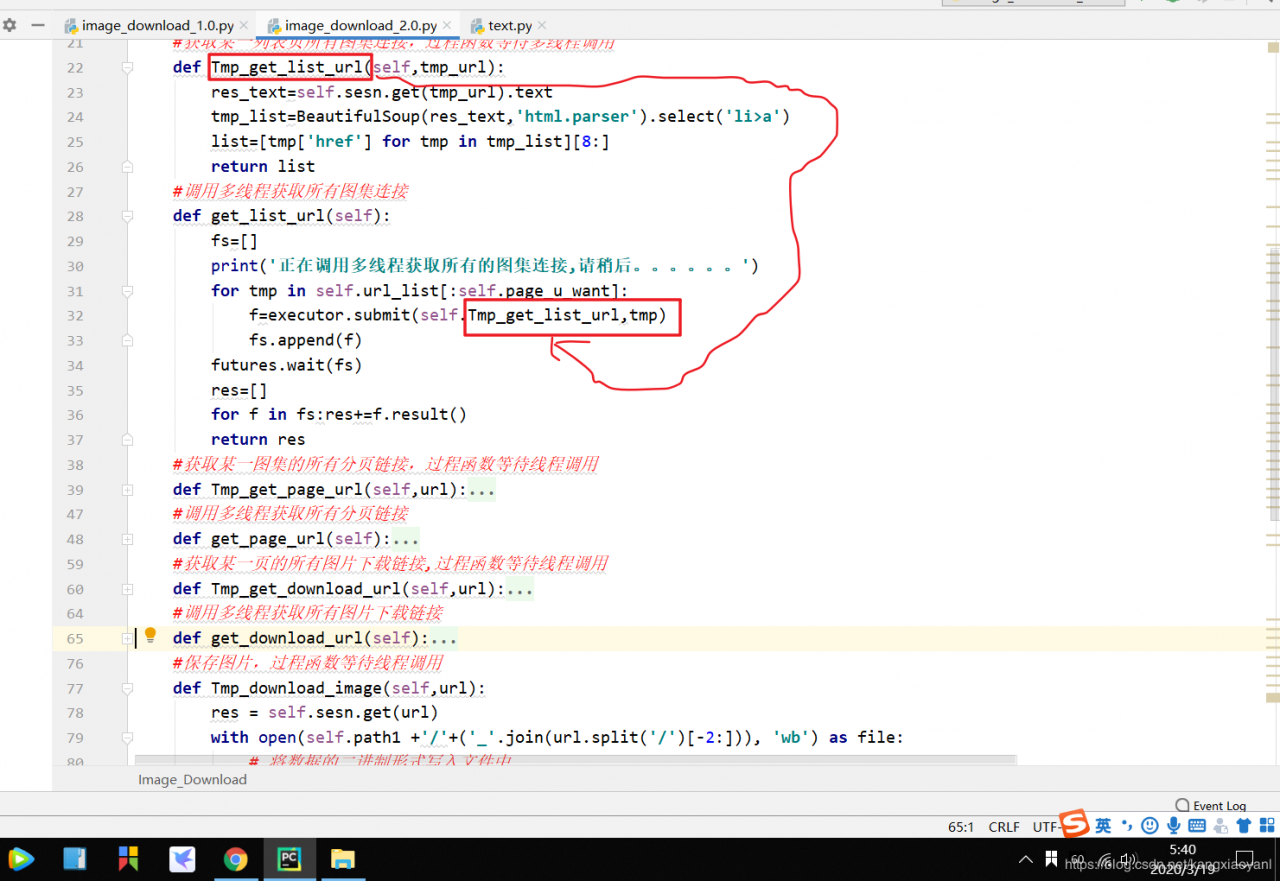Click the PyCharm taskbar icon
This screenshot has height=881, width=1280.
click(289, 859)
